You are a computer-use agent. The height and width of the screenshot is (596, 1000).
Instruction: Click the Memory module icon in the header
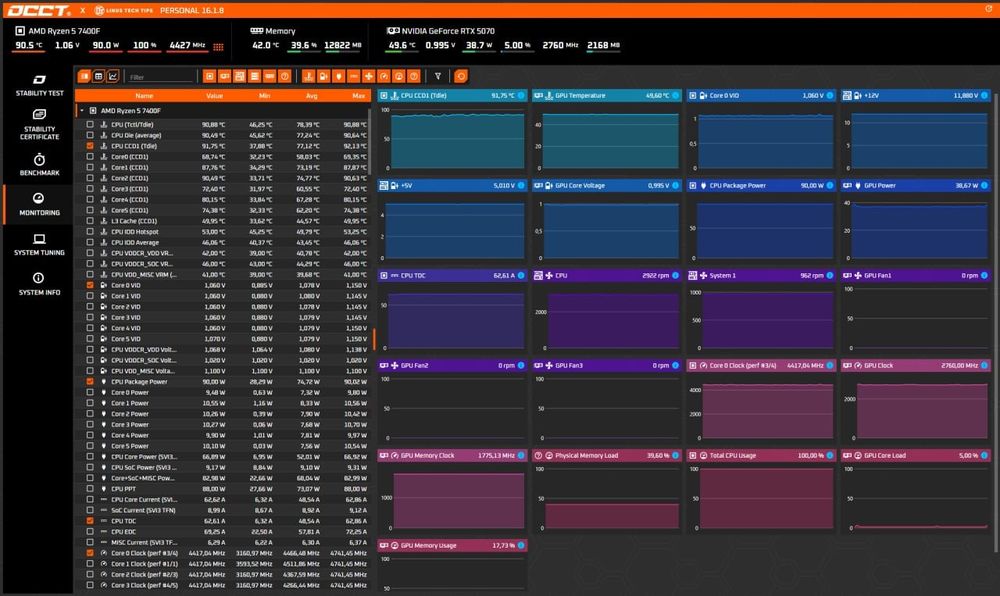tap(256, 31)
